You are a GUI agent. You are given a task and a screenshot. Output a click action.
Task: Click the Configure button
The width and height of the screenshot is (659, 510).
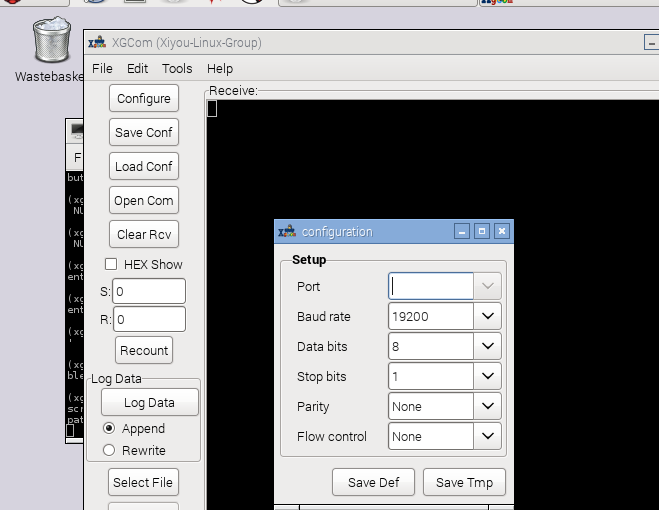(144, 98)
